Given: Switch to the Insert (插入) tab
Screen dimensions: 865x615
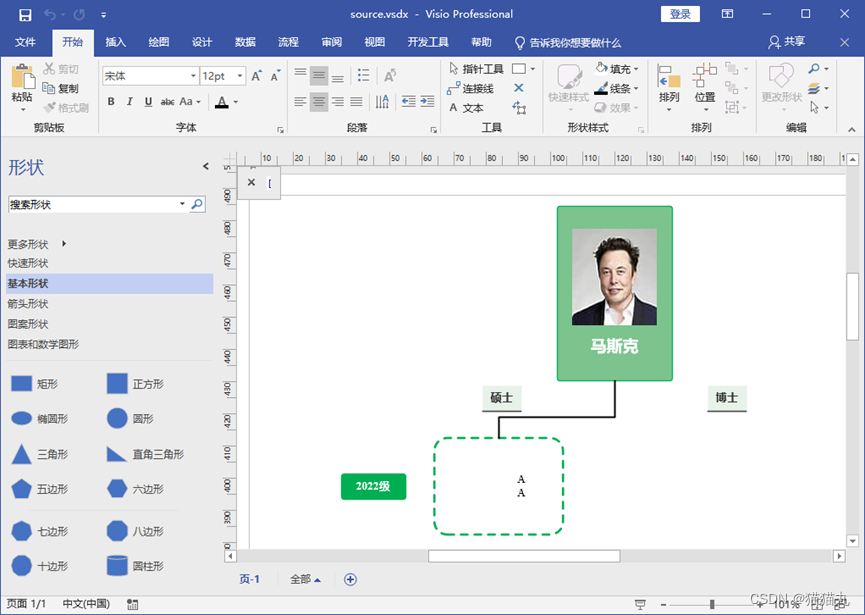Looking at the screenshot, I should 116,42.
